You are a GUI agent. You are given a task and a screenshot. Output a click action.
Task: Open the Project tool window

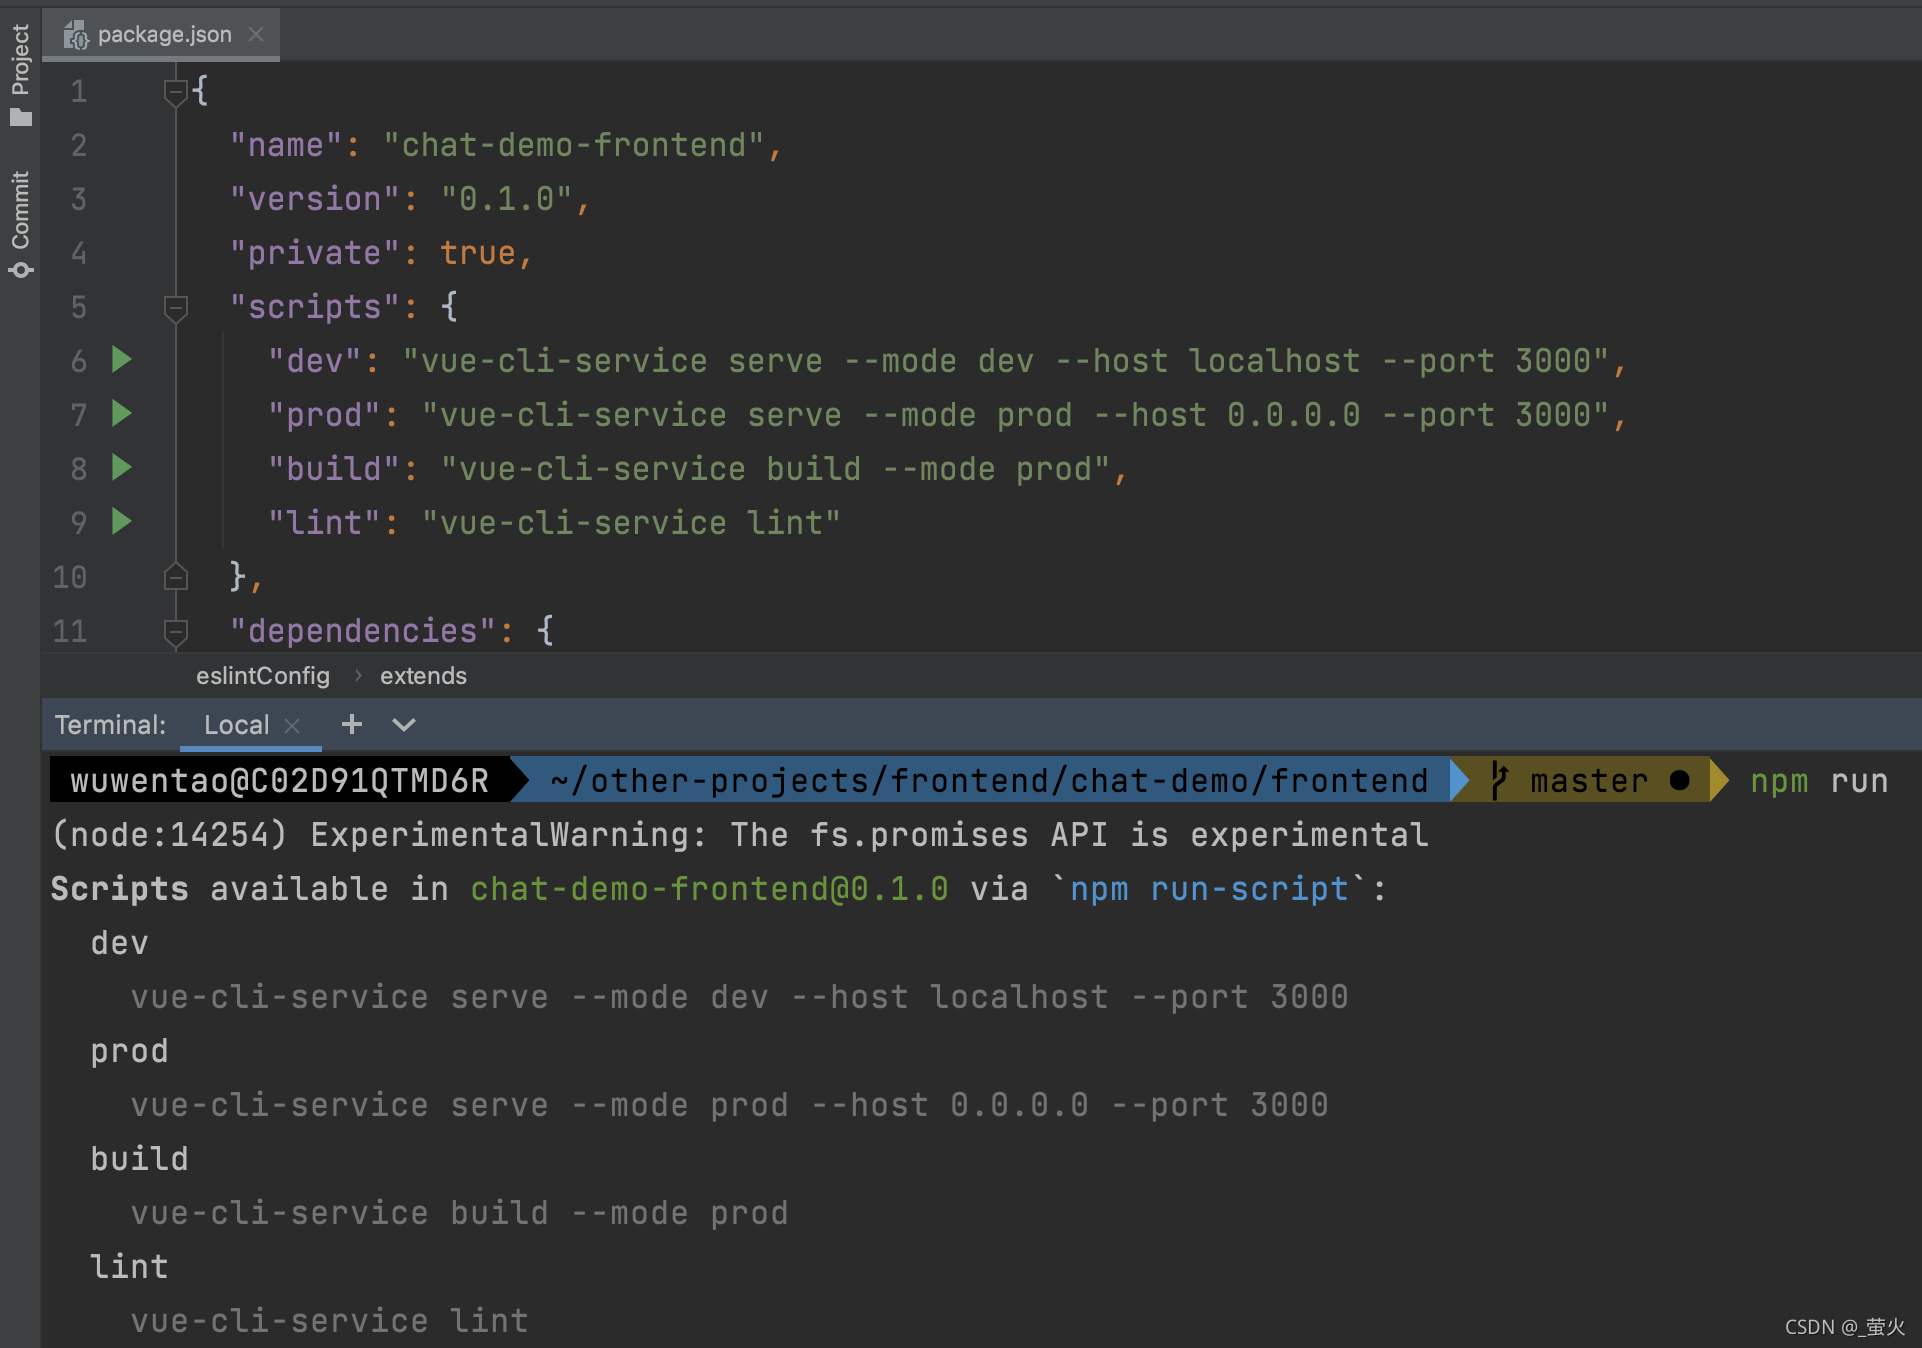pos(20,75)
